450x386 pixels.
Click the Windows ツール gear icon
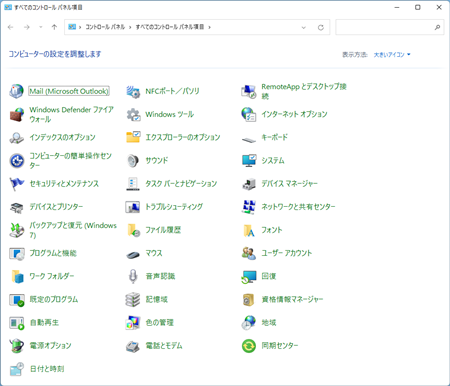tap(133, 114)
